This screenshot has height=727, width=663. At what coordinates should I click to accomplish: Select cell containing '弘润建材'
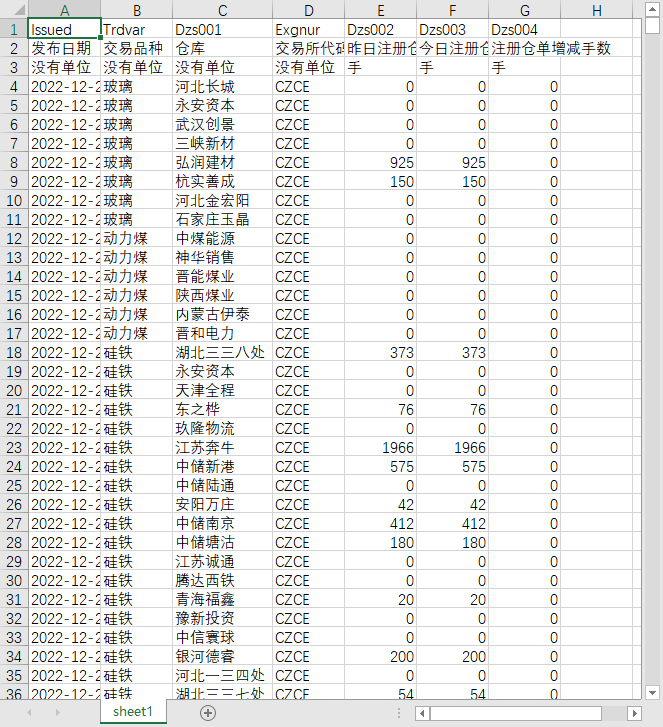tap(223, 162)
